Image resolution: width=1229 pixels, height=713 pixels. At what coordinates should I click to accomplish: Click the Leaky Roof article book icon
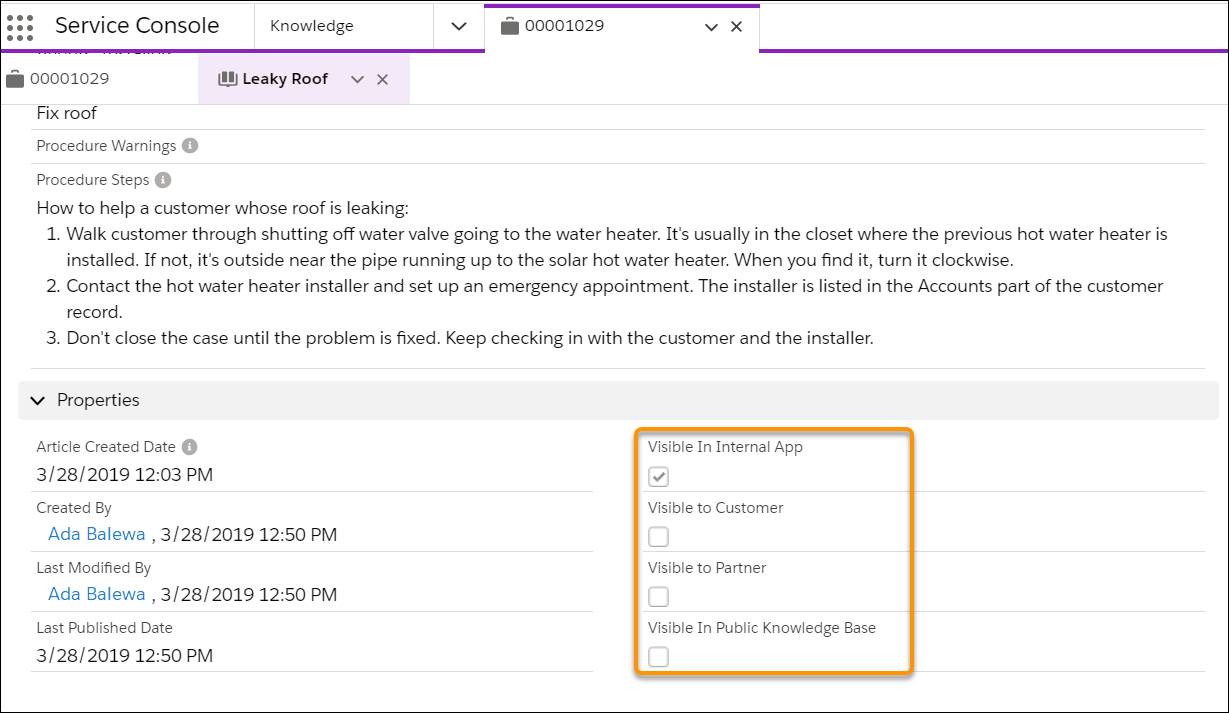tap(227, 79)
